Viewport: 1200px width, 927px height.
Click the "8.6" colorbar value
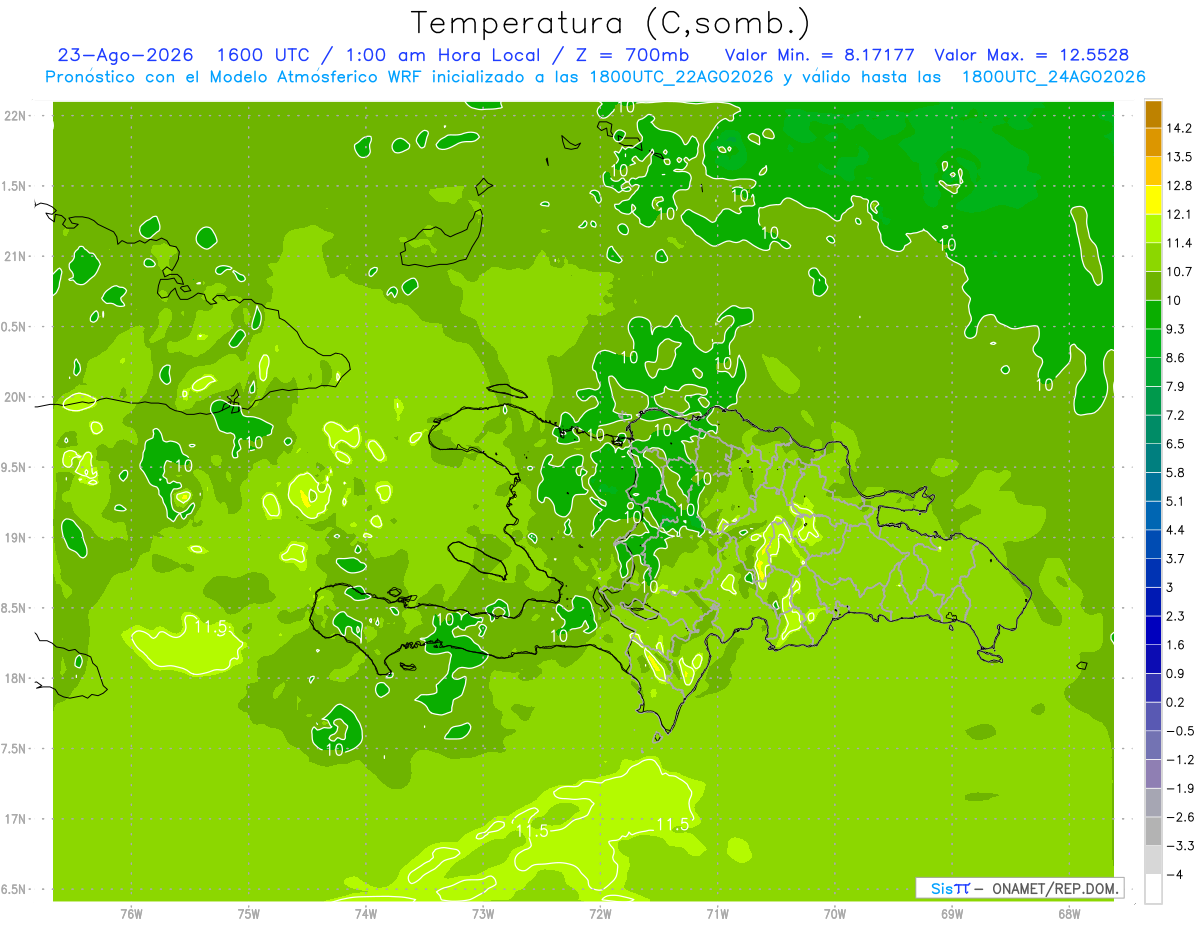click(x=1176, y=357)
